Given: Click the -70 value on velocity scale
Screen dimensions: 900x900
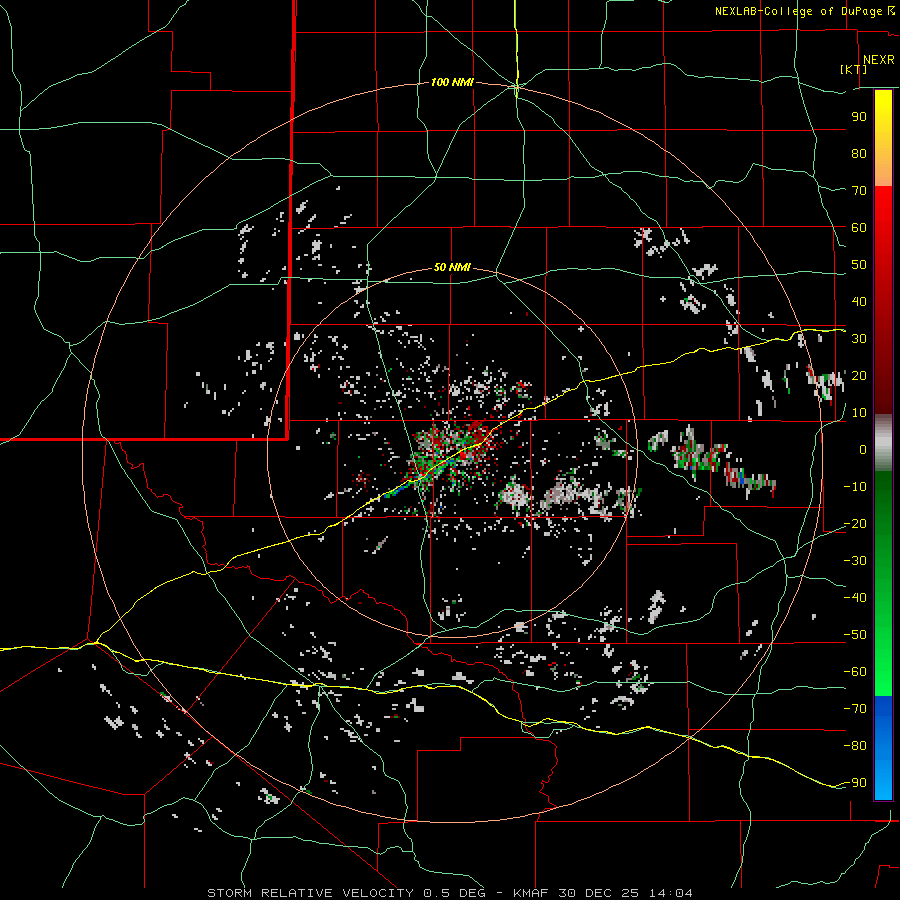Looking at the screenshot, I should (x=855, y=709).
